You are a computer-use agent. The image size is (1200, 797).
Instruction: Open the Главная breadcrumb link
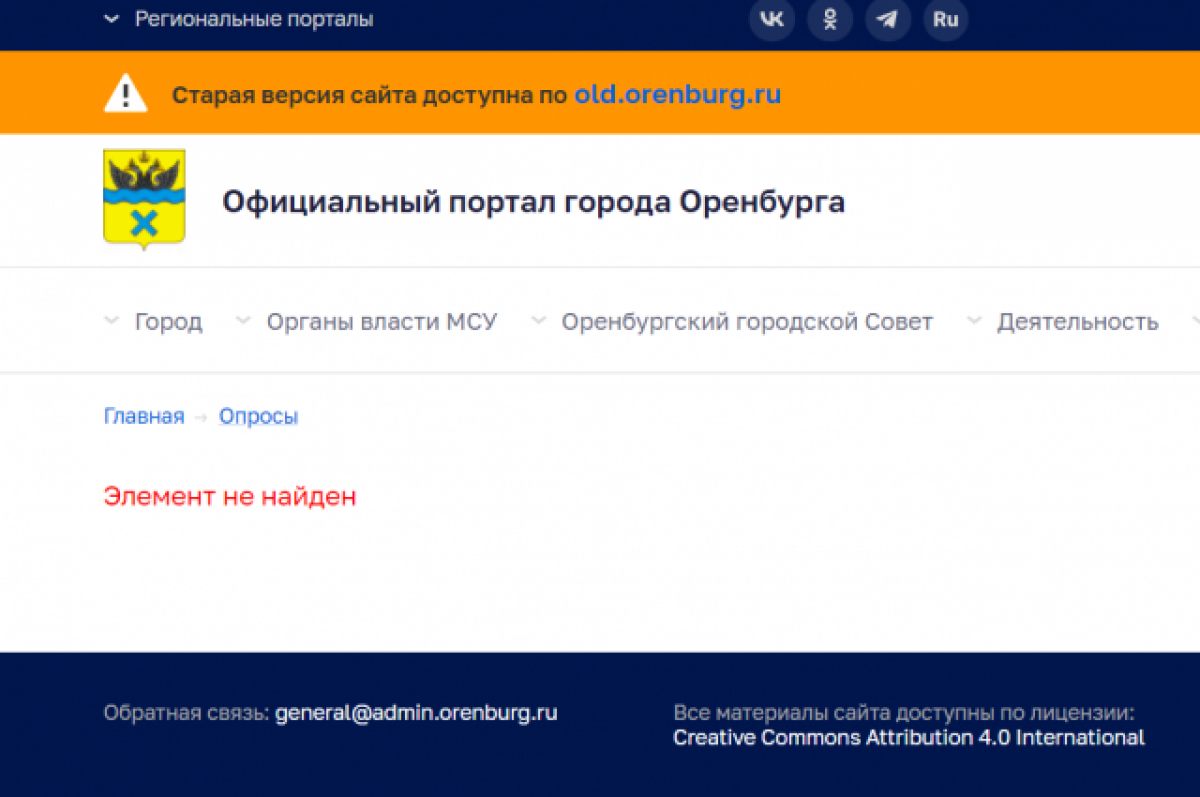coord(144,416)
